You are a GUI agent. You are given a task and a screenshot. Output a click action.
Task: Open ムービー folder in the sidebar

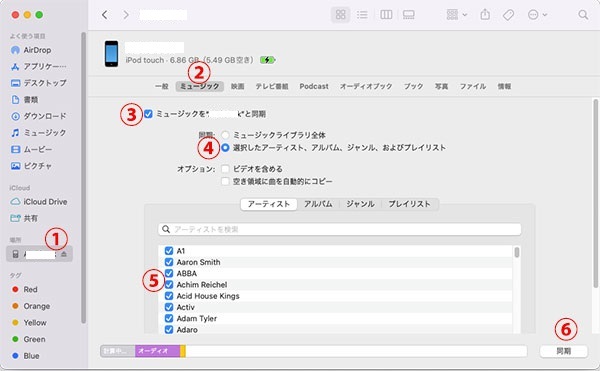click(x=32, y=149)
